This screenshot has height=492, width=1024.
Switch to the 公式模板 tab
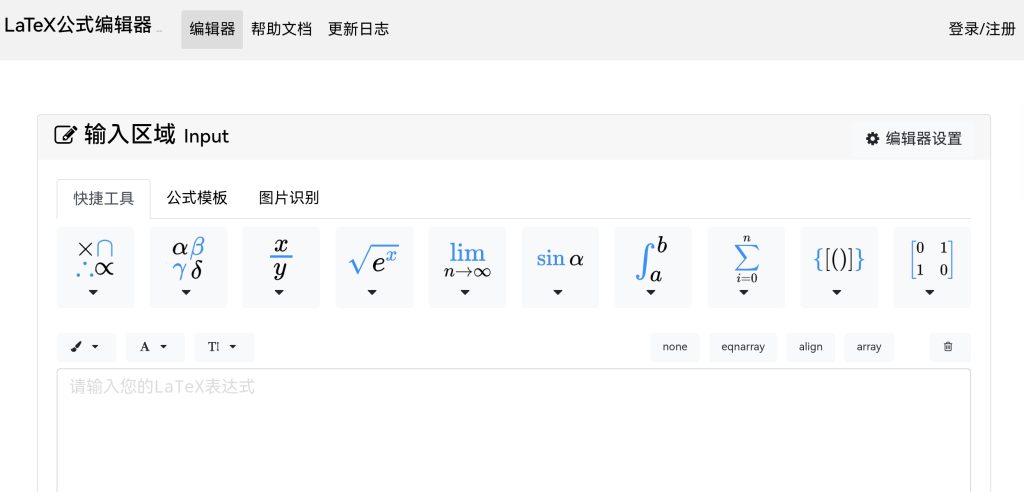(x=197, y=198)
